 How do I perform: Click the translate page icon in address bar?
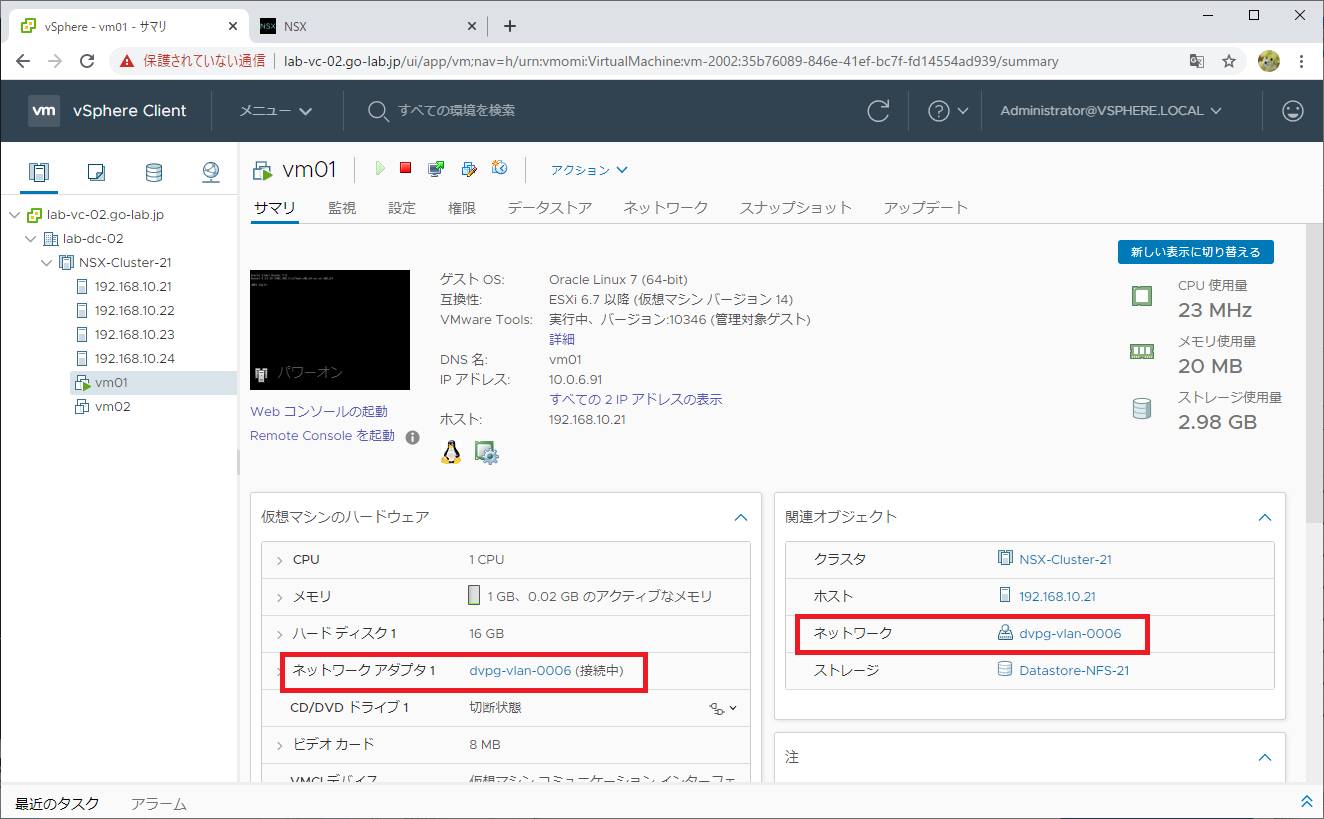click(x=1196, y=61)
